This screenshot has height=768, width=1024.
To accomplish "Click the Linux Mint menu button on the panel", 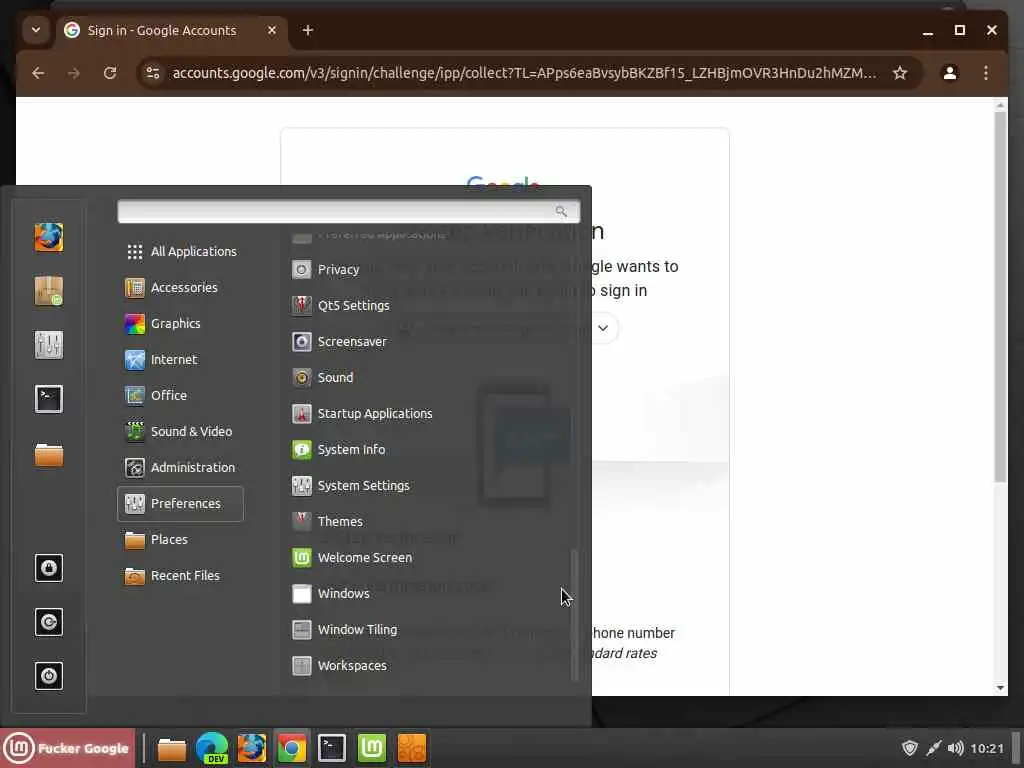I will coord(67,748).
